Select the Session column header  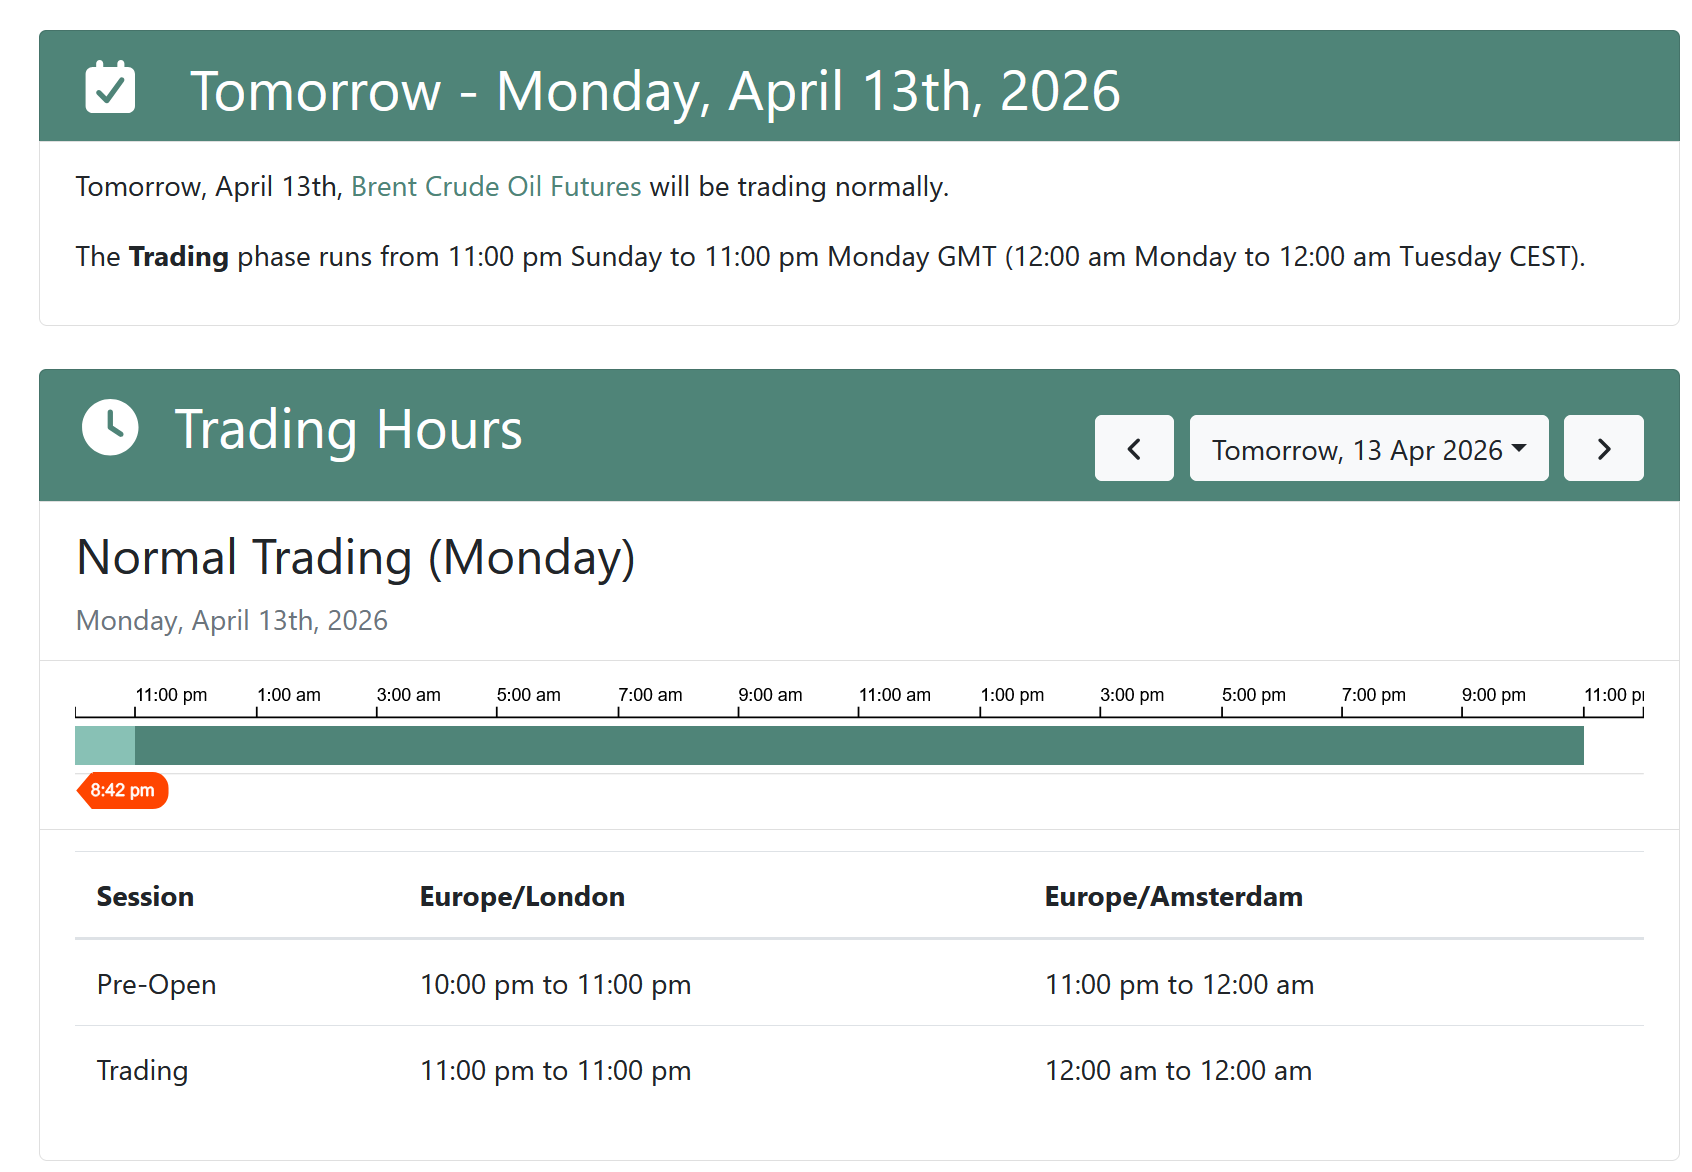pyautogui.click(x=145, y=896)
